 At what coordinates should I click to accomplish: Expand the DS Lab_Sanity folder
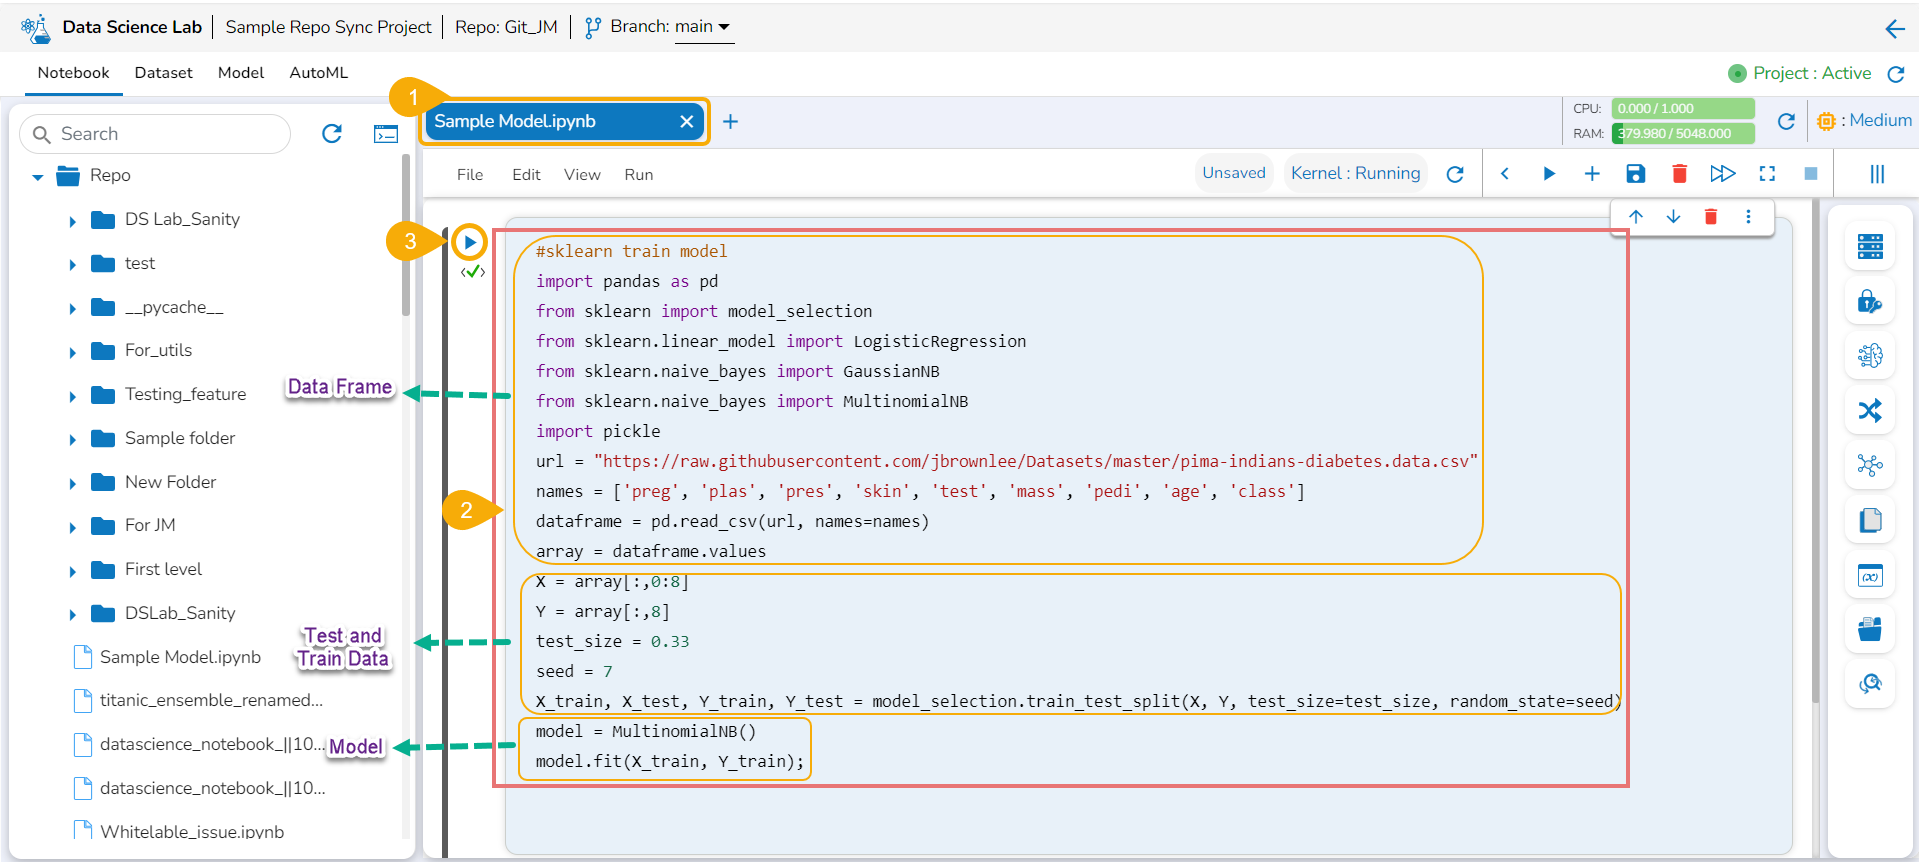click(72, 221)
